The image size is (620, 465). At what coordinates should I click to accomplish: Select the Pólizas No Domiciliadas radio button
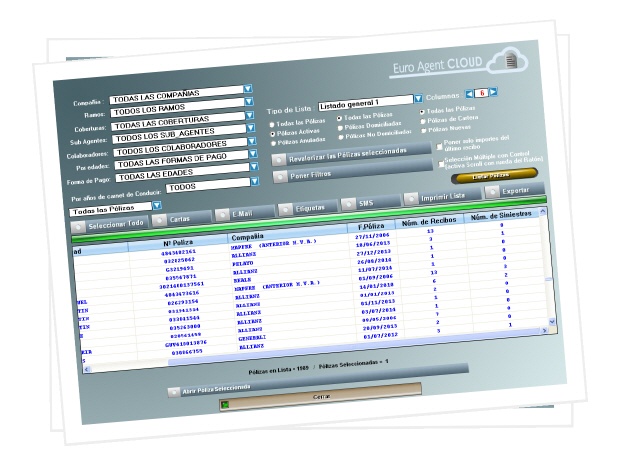click(341, 137)
